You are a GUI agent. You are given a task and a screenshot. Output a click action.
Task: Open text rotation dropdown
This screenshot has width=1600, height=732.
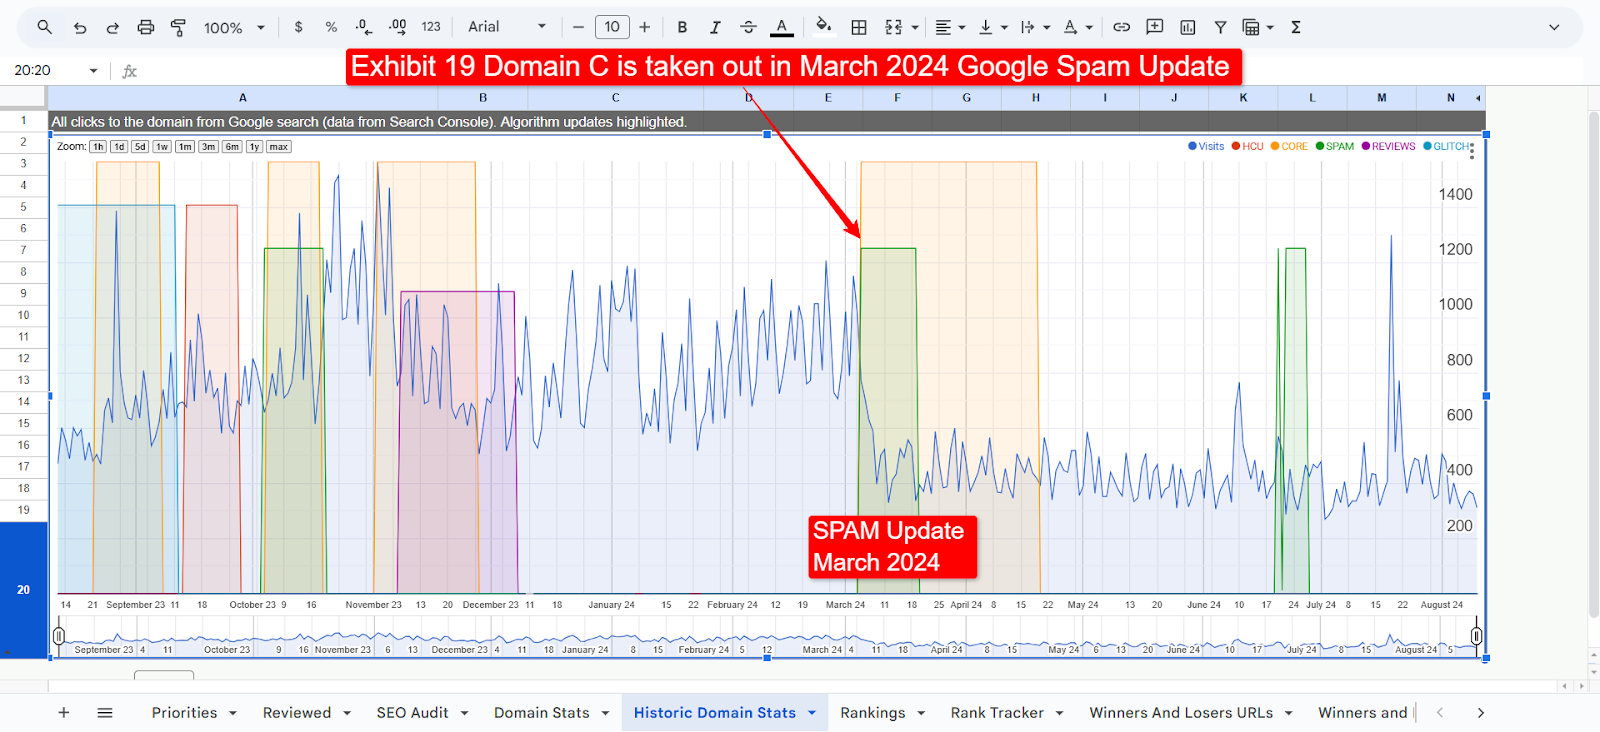pos(1078,27)
